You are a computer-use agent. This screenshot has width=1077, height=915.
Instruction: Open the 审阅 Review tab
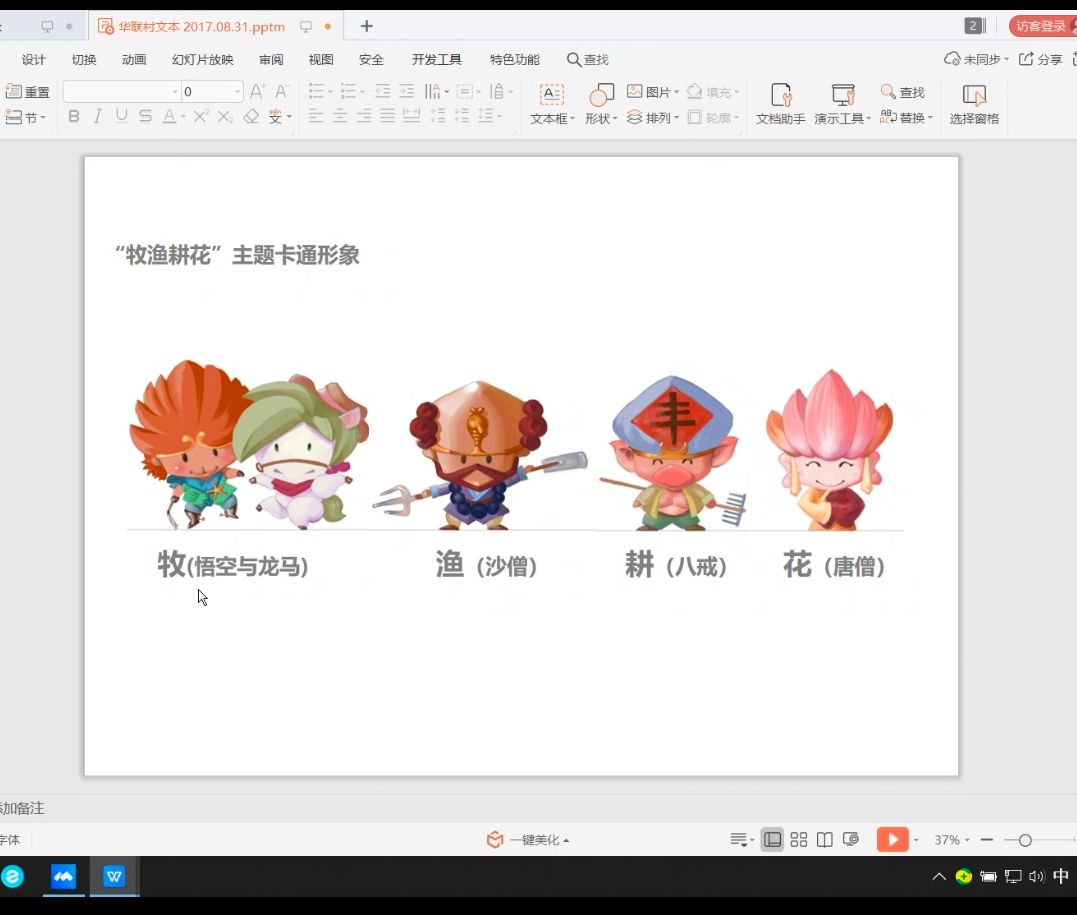271,60
